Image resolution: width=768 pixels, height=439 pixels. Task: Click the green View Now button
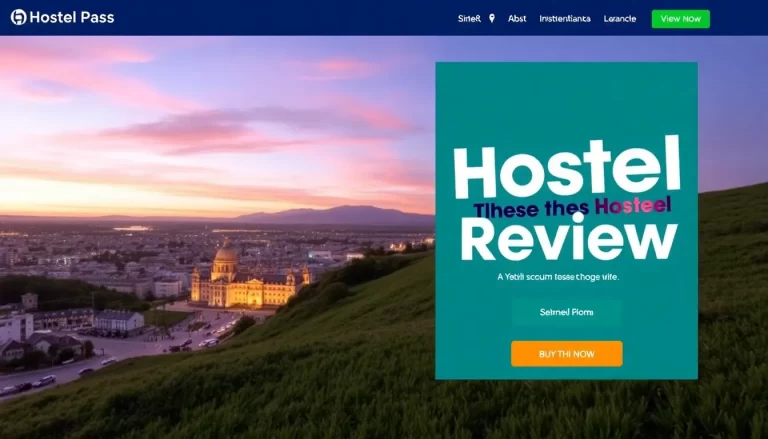(x=680, y=19)
